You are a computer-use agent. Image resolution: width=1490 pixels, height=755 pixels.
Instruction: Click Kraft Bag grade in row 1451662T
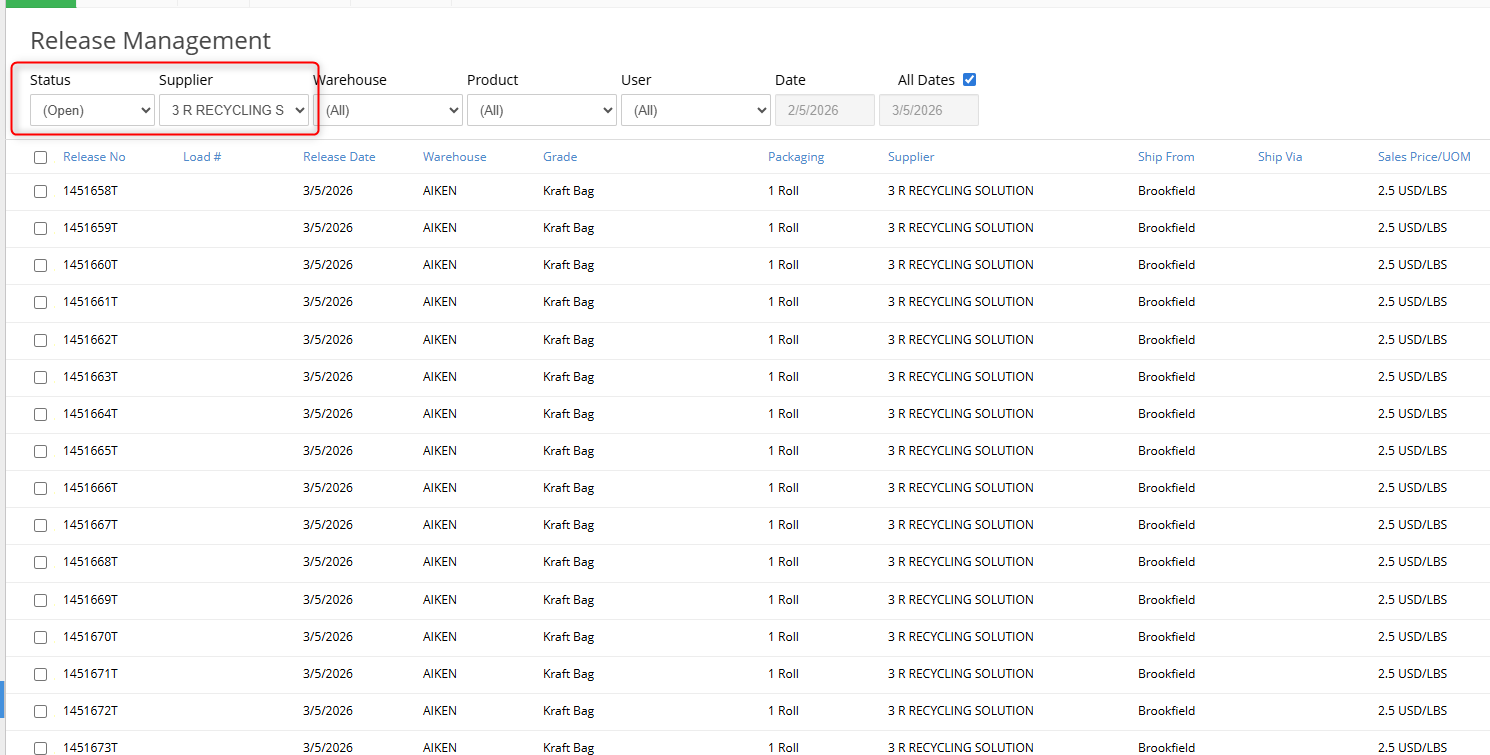tap(569, 340)
